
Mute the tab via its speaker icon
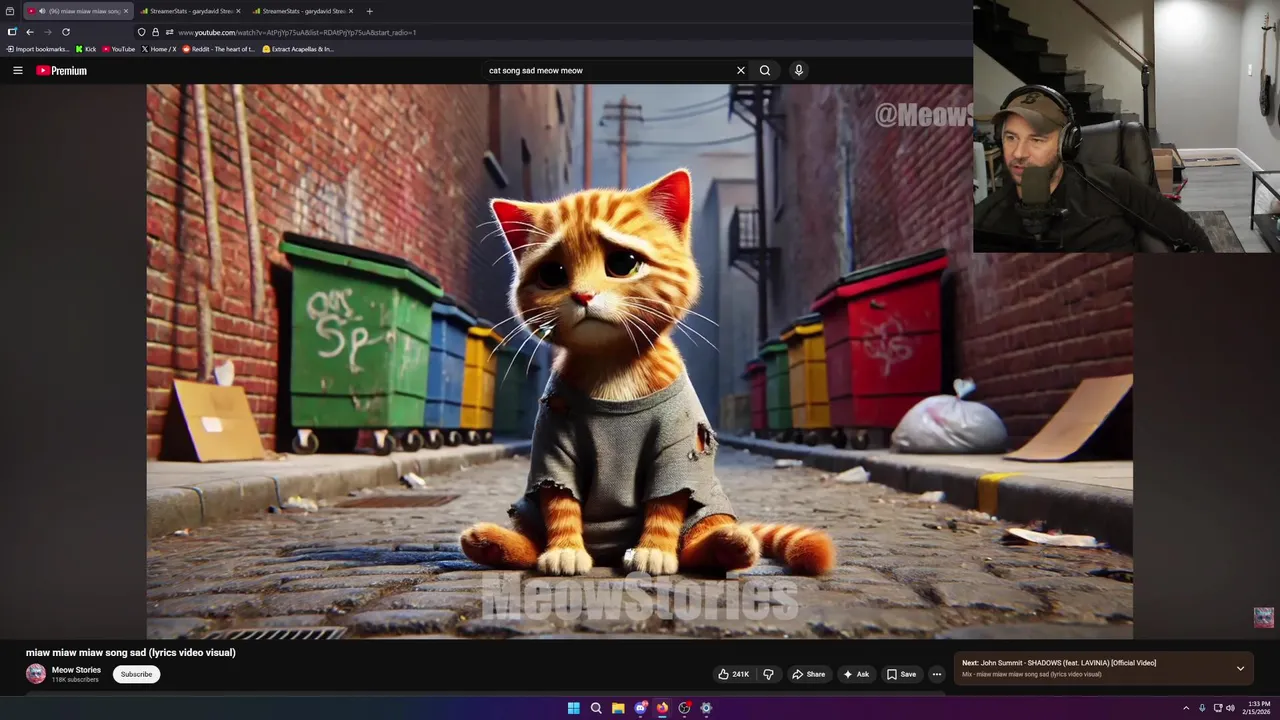(42, 11)
